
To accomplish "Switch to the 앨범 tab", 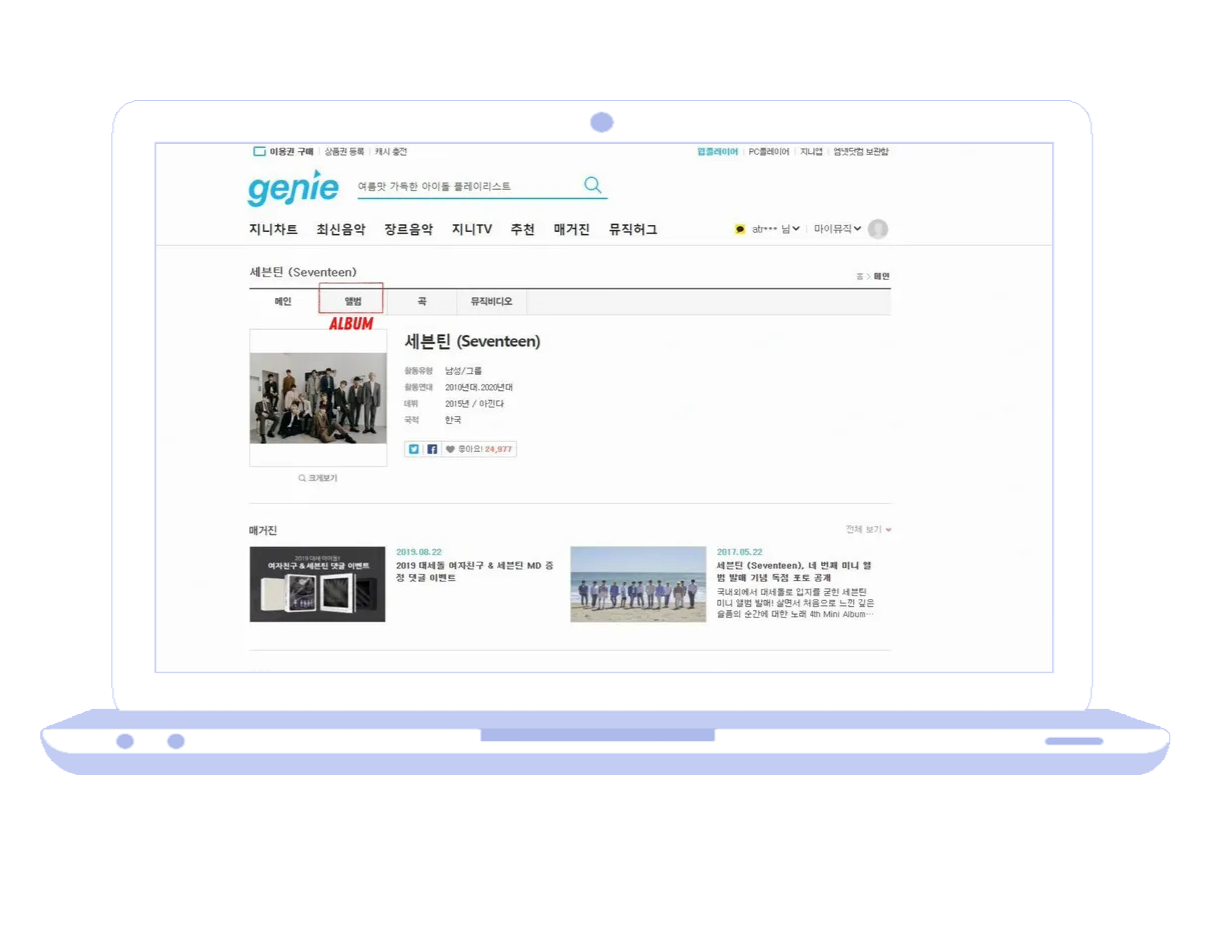I will coord(352,301).
